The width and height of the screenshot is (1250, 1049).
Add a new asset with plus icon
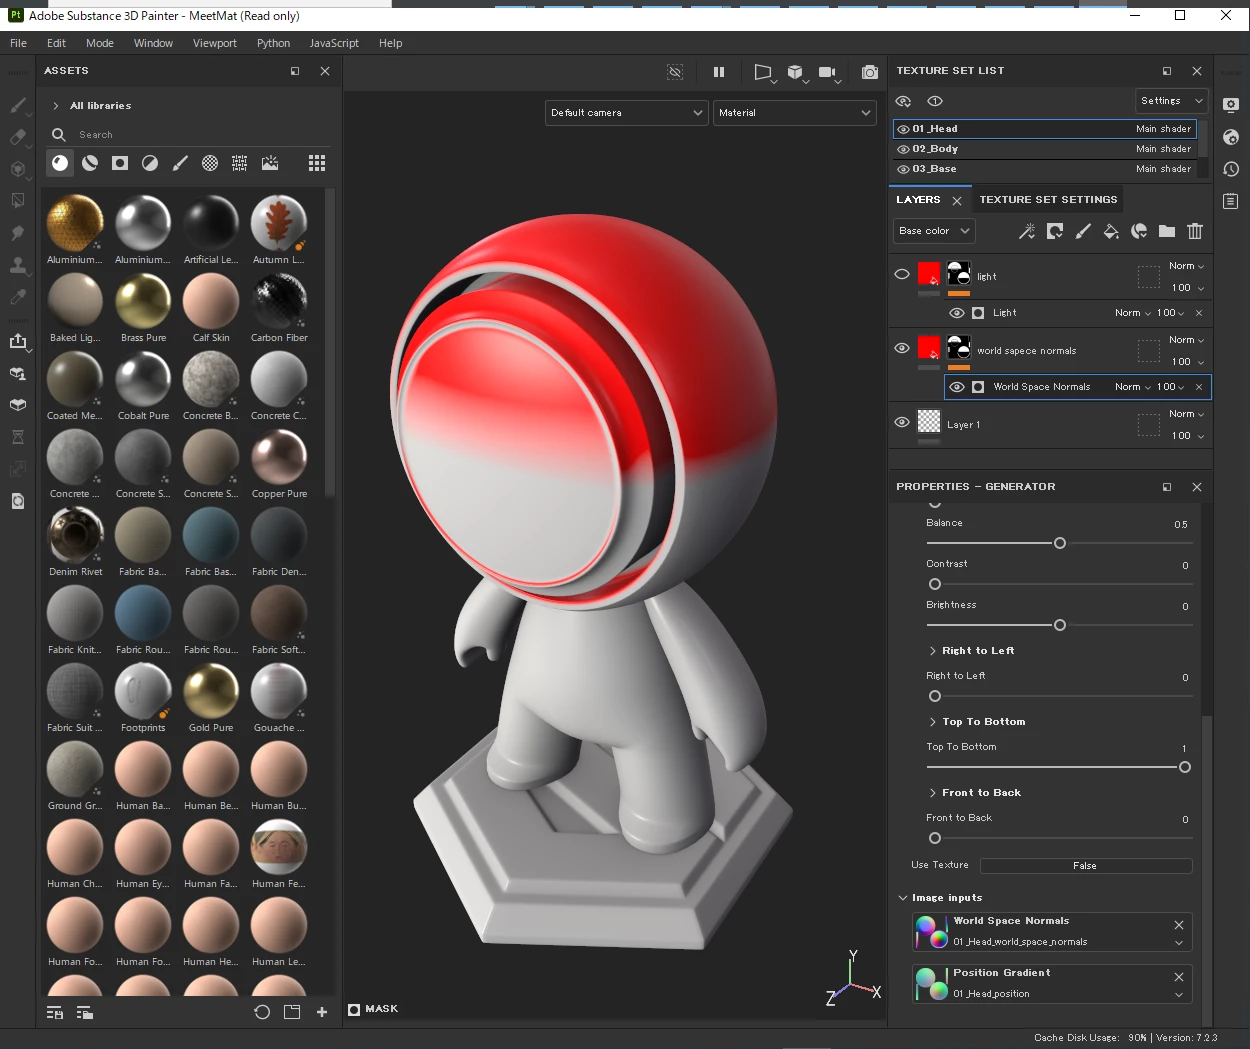coord(322,1012)
